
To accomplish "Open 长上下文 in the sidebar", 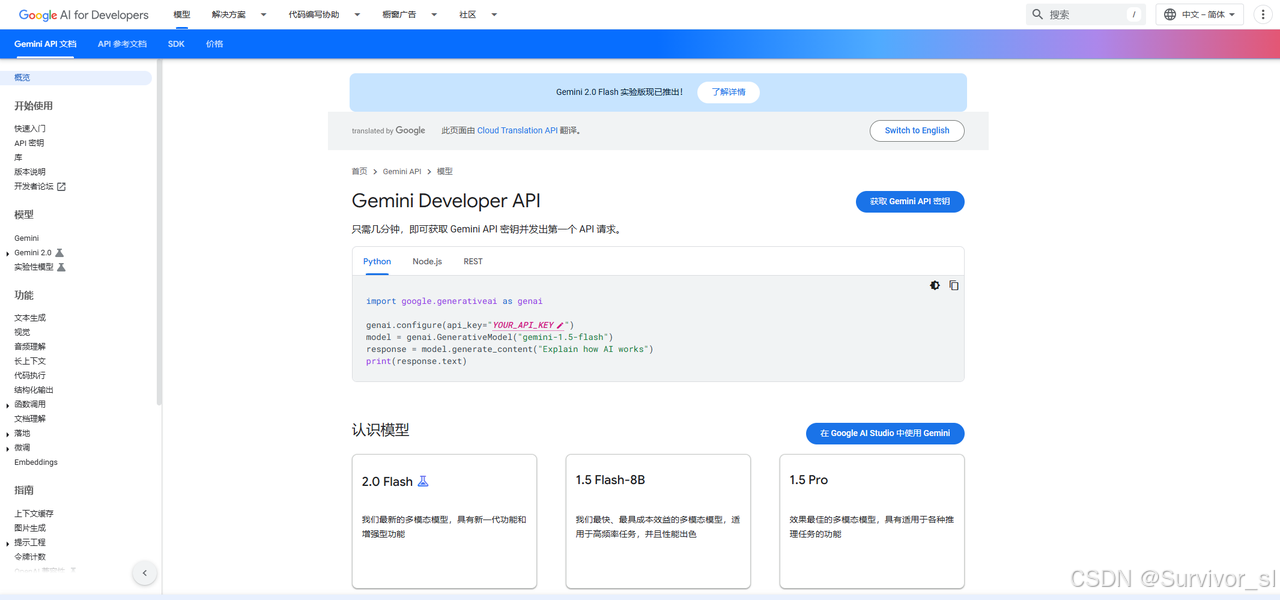I will point(30,361).
